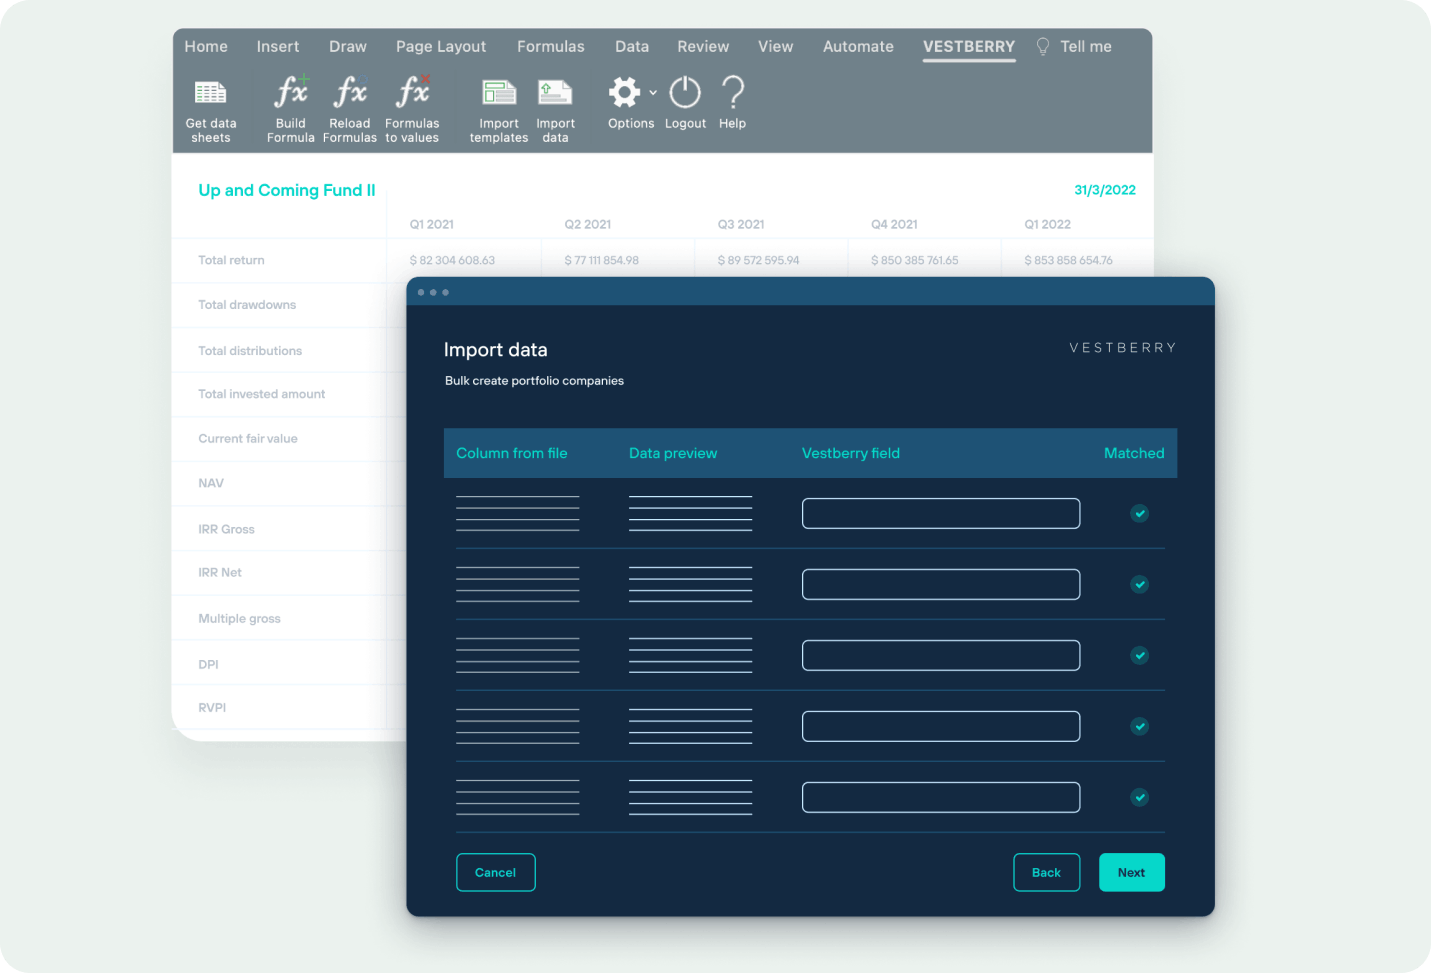
Task: Convert Formulas to values via ribbon icon
Action: [x=412, y=92]
